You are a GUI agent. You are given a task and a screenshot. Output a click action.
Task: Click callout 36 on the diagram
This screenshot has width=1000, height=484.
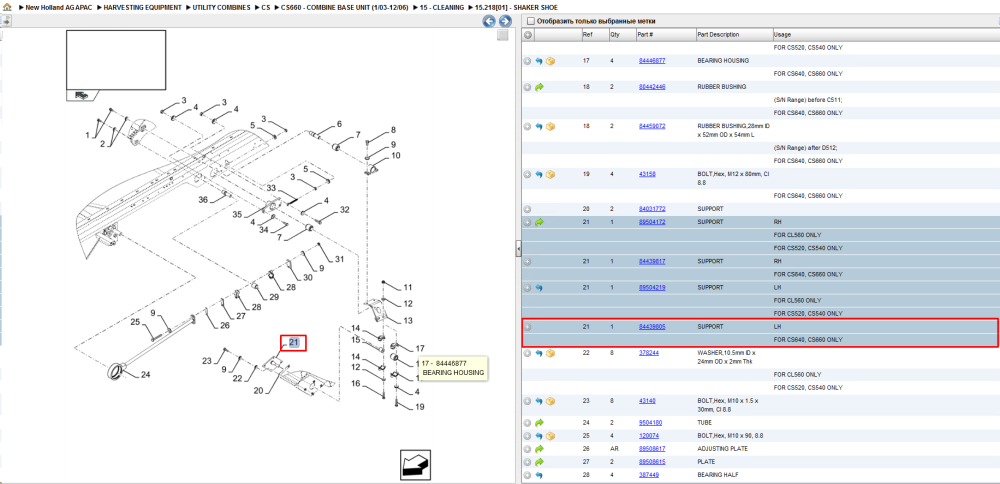click(x=203, y=200)
